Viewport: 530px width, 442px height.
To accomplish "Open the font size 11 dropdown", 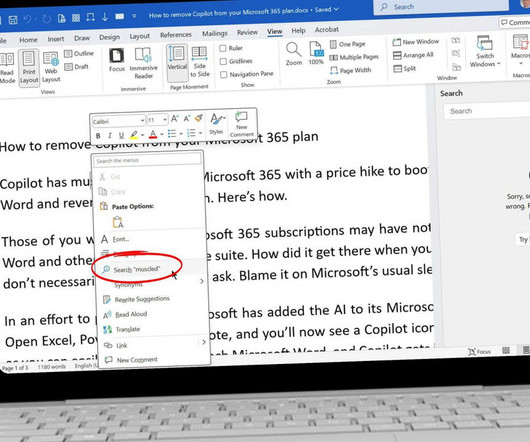I will tap(165, 120).
